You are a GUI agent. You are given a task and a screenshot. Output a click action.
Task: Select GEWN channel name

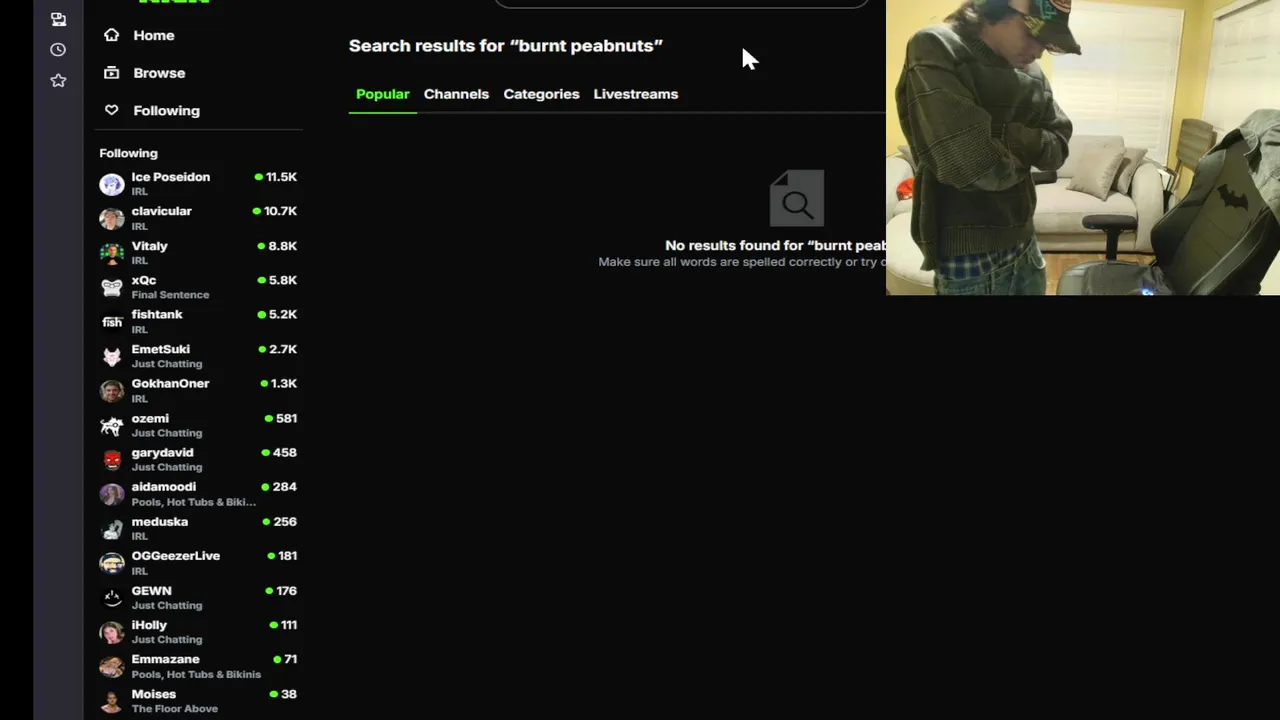151,591
